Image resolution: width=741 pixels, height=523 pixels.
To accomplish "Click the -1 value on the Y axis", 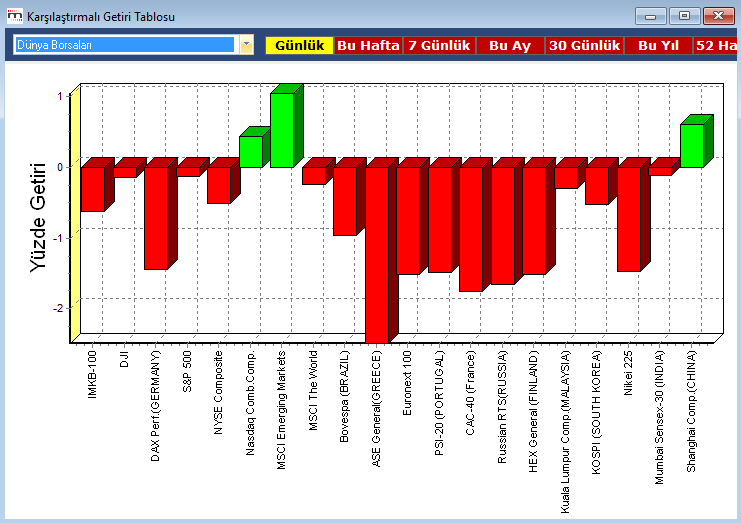I will [58, 238].
